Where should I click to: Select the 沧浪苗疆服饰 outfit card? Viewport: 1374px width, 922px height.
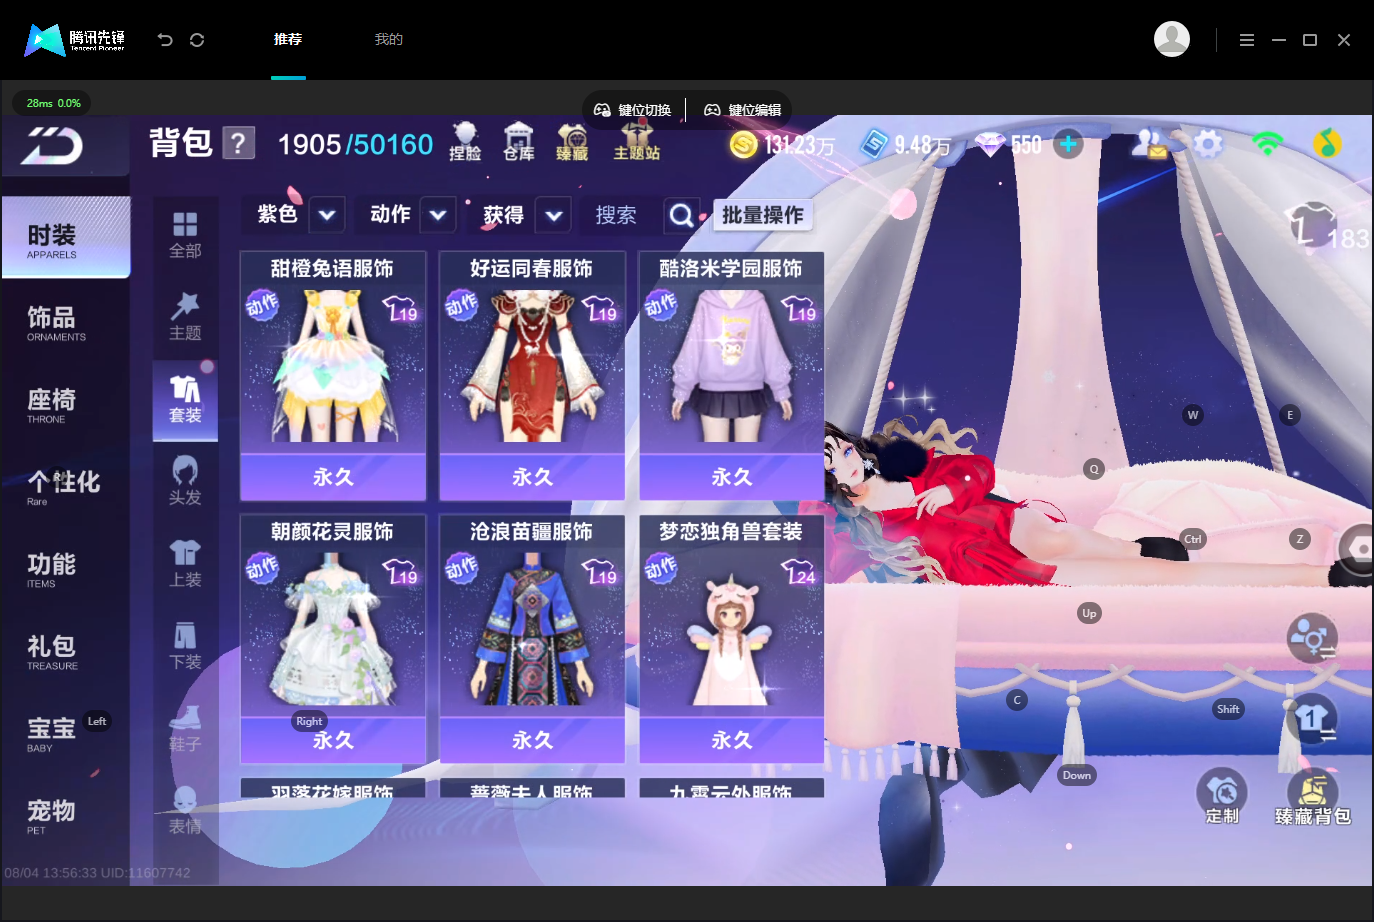coord(532,639)
